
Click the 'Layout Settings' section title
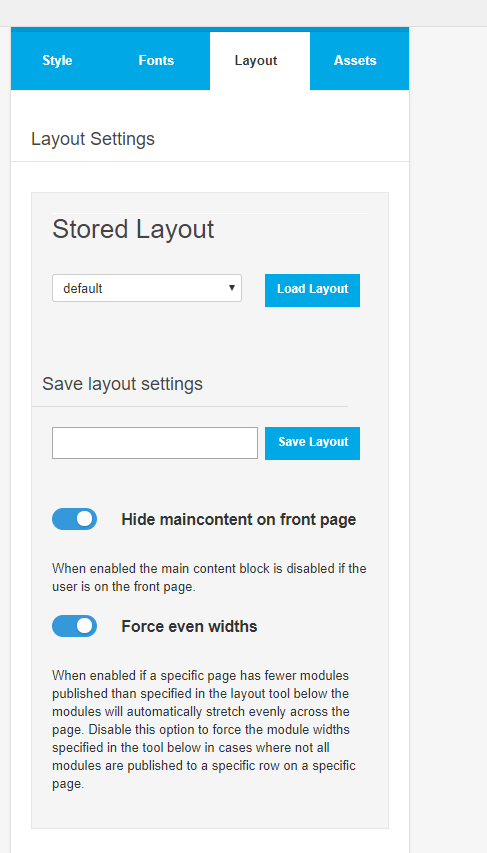93,139
